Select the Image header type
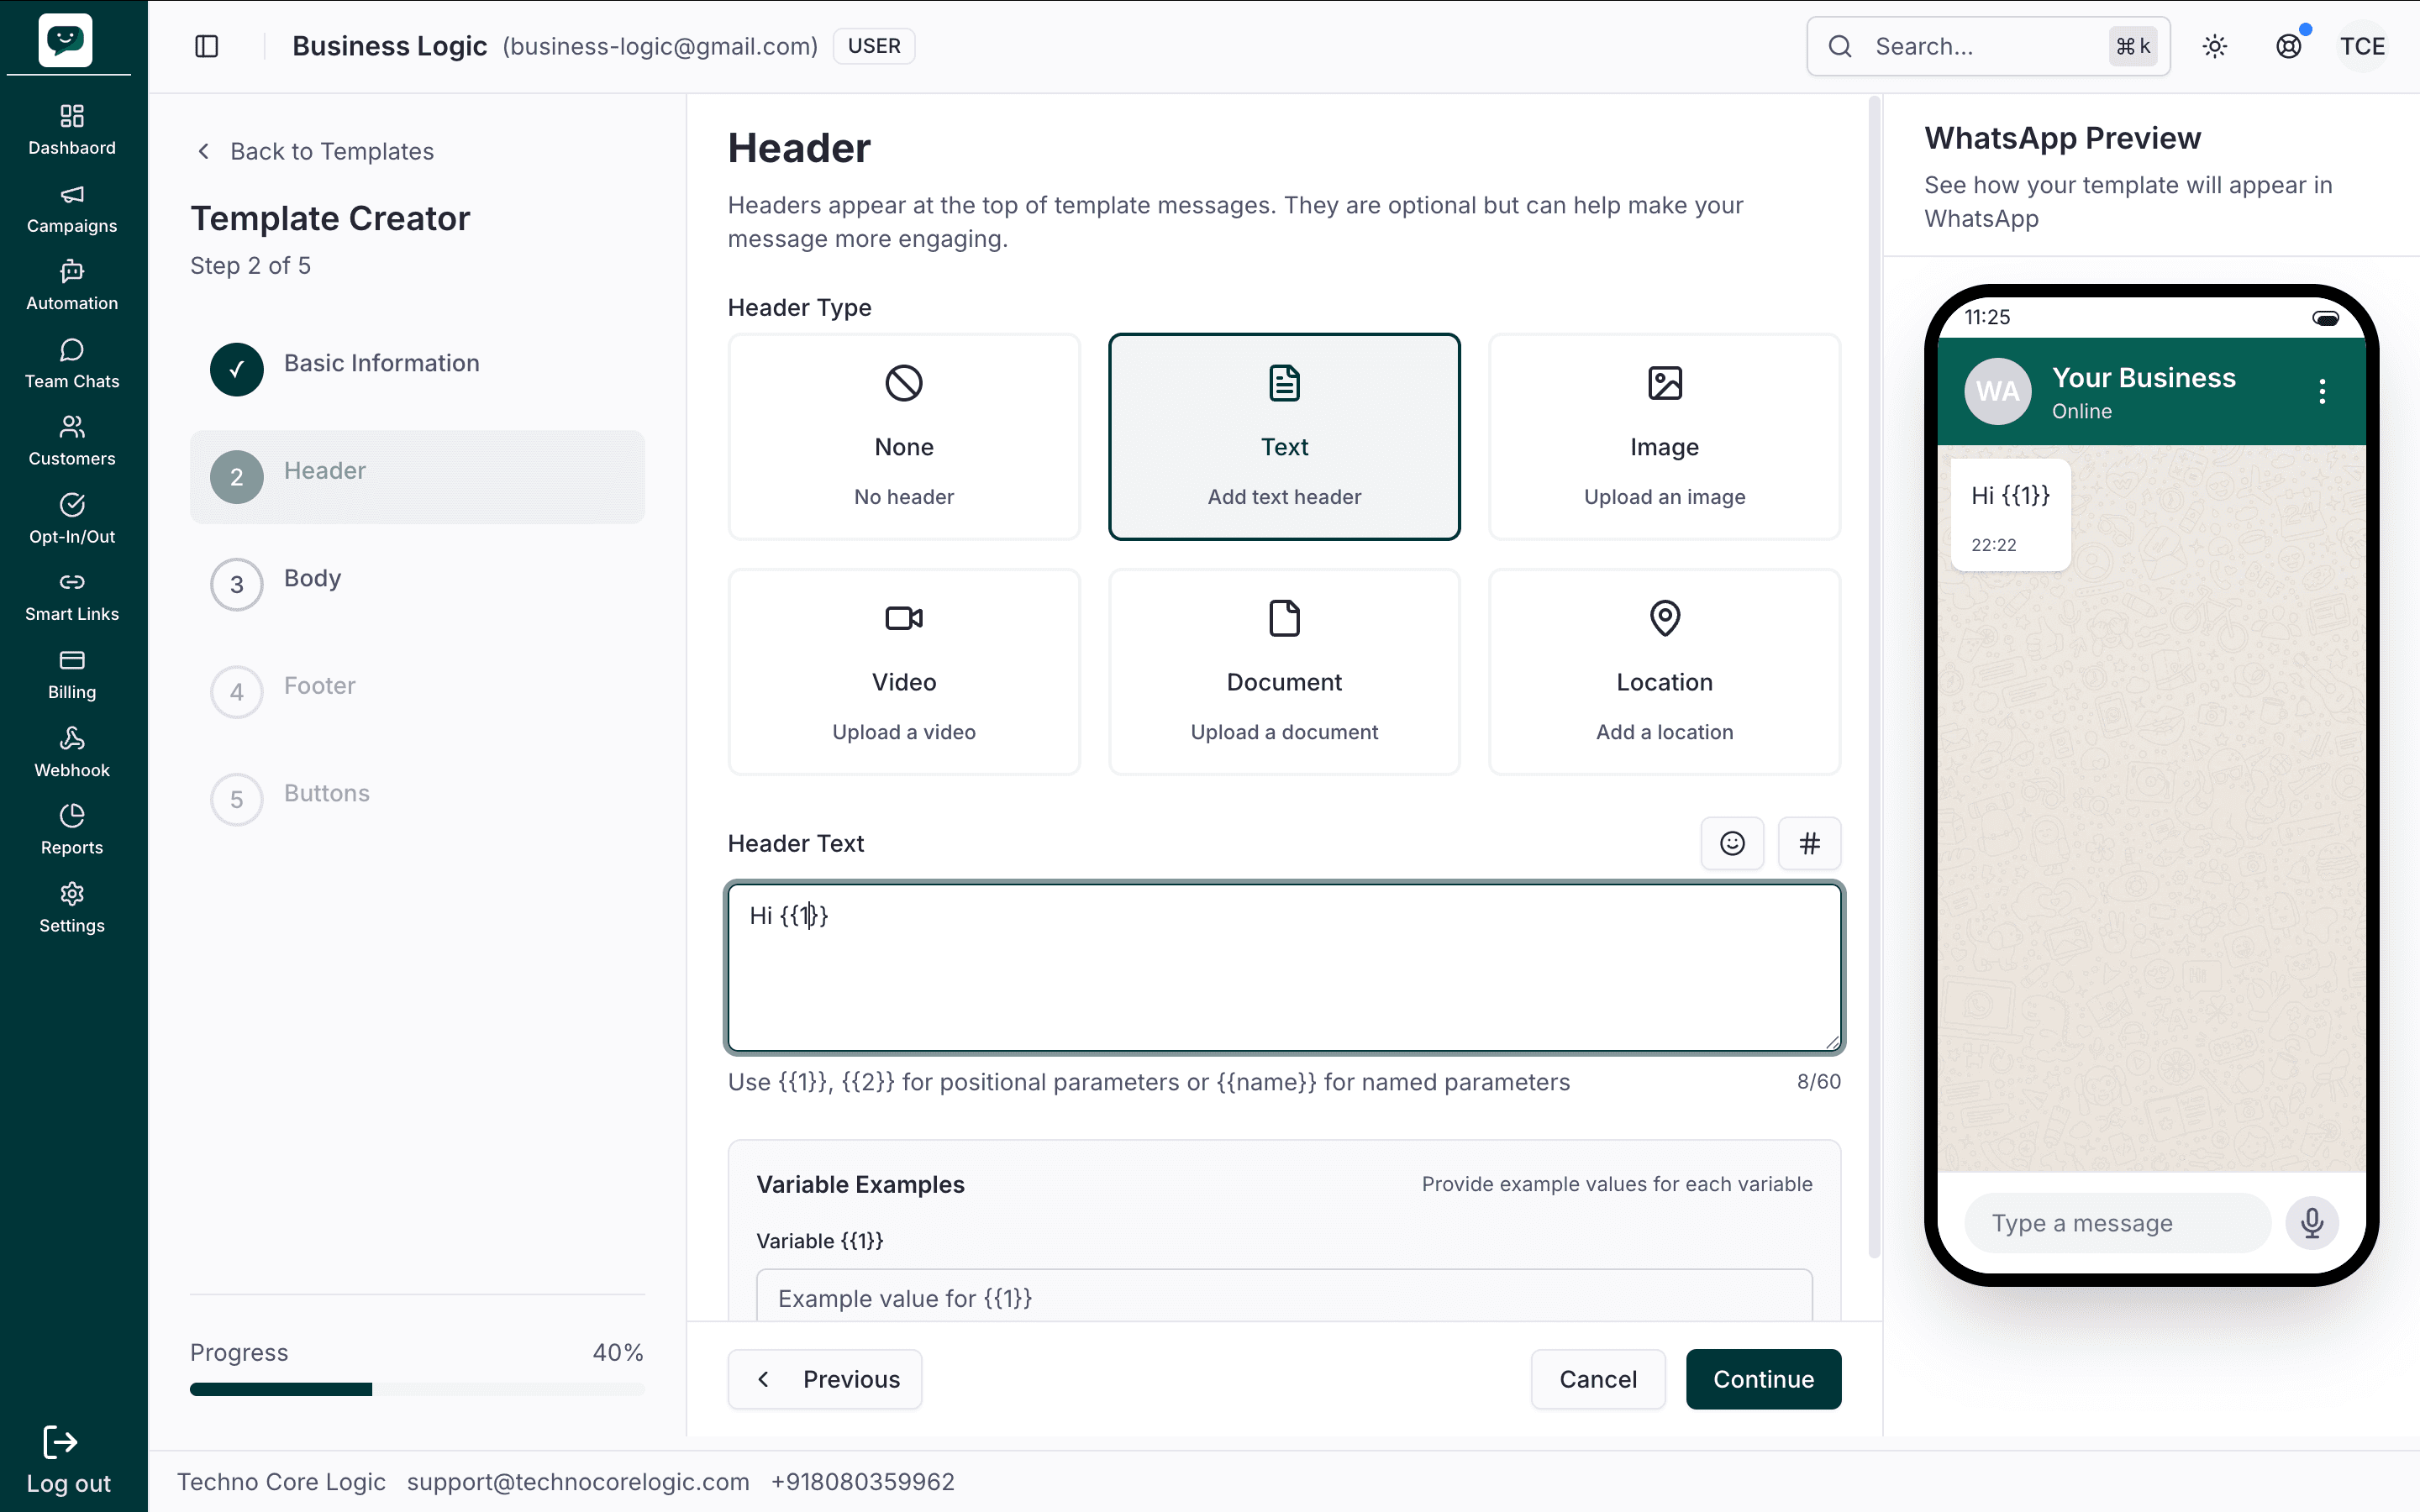Screen dimensions: 2420x1512 point(1664,437)
